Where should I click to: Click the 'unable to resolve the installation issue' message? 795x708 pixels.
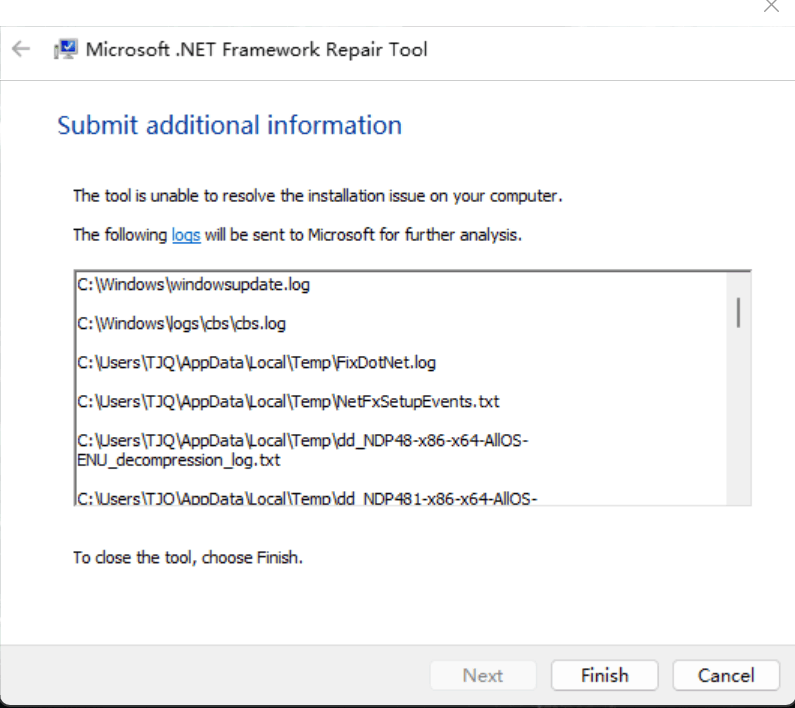(x=318, y=196)
